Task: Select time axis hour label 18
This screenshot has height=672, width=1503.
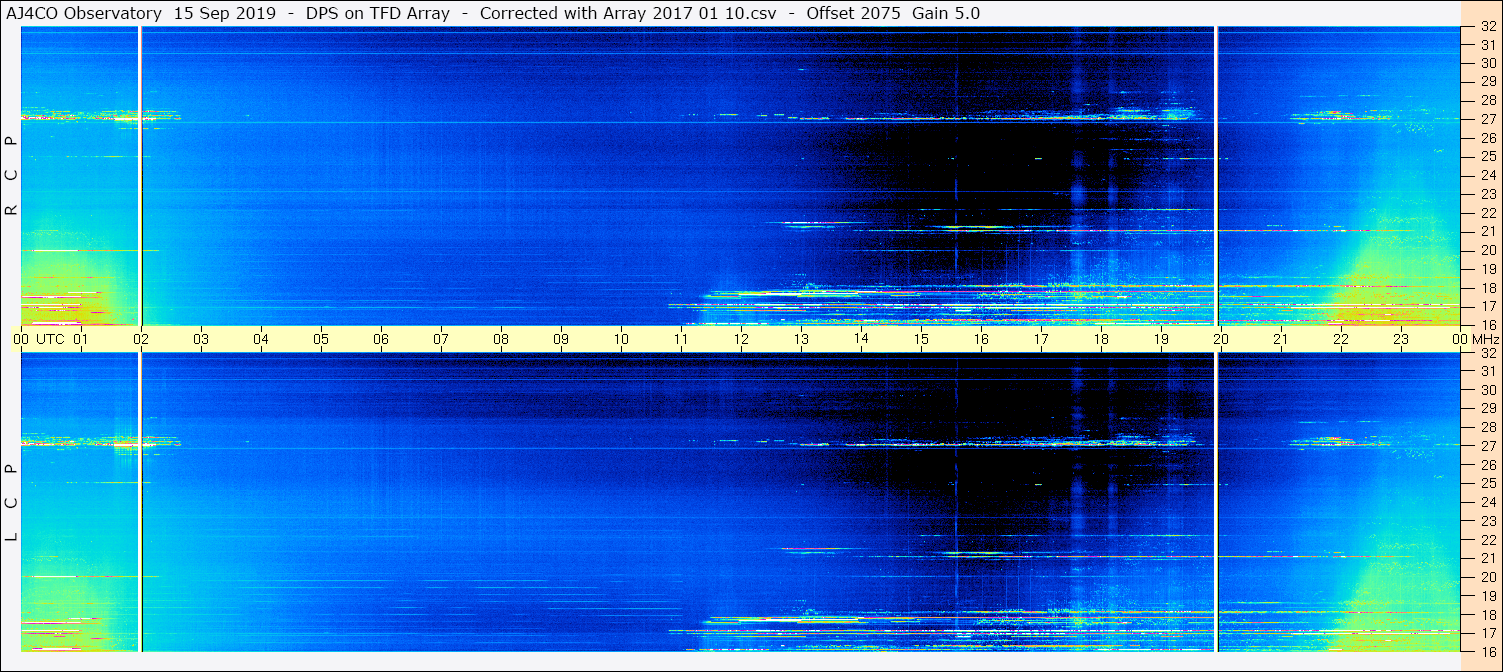Action: tap(1101, 339)
